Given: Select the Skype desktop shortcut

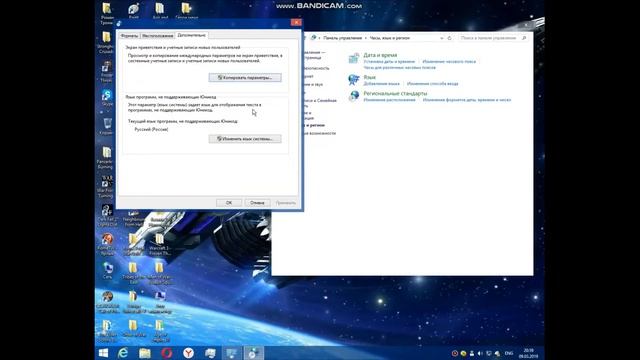Looking at the screenshot, I should pos(107,98).
